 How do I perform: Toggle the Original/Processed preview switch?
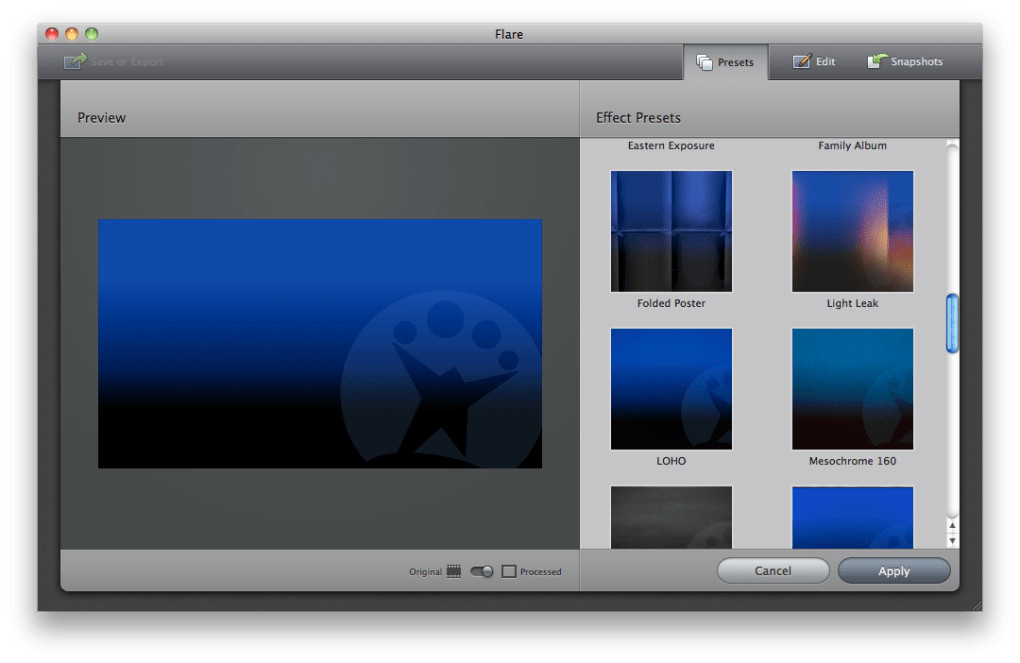(x=481, y=571)
